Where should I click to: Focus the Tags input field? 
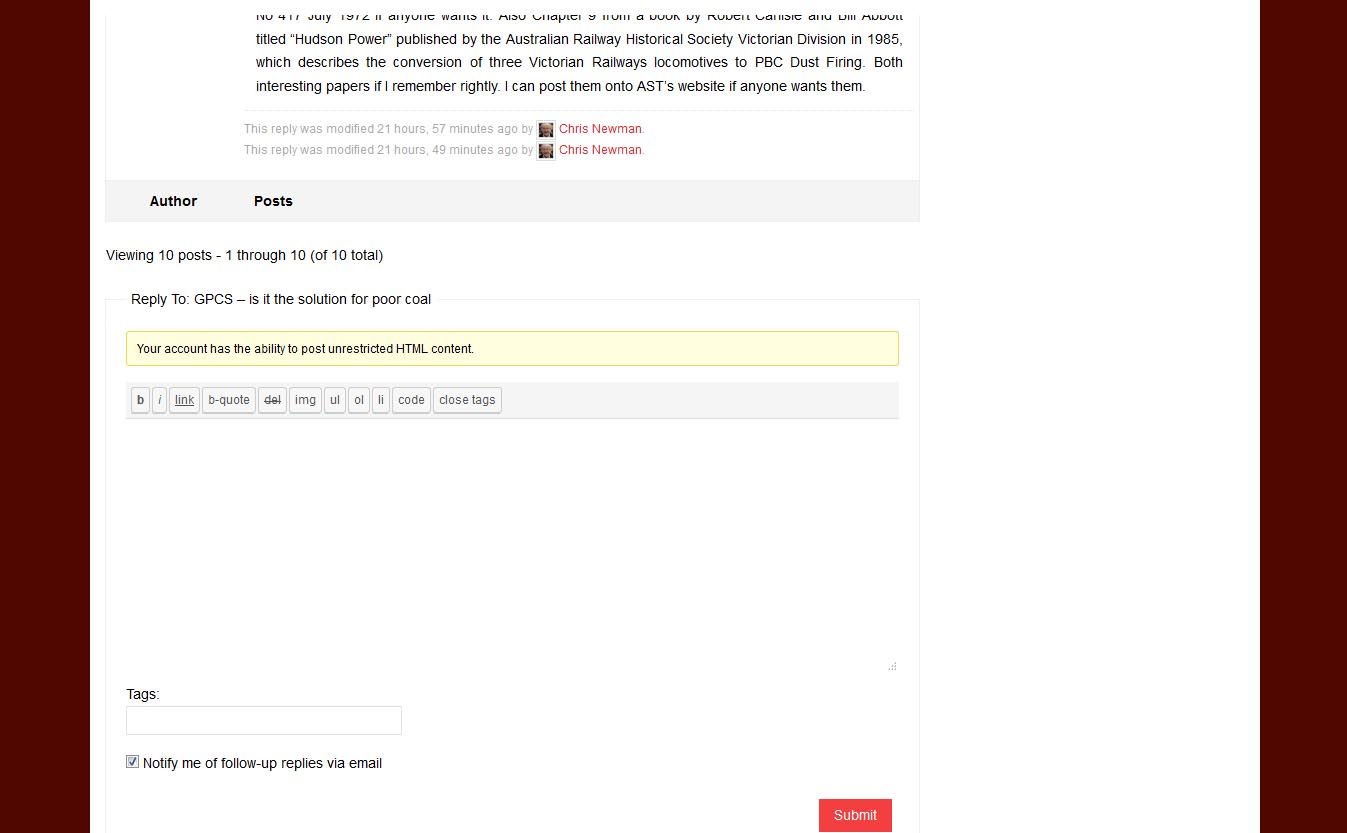(x=263, y=720)
